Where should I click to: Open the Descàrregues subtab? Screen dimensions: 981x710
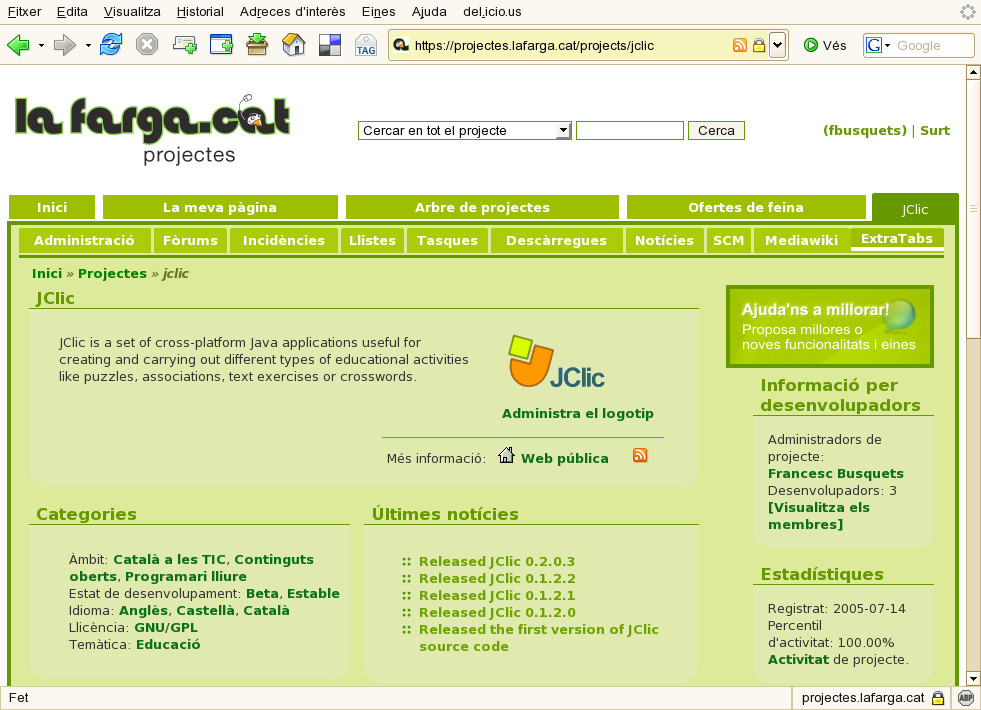556,240
